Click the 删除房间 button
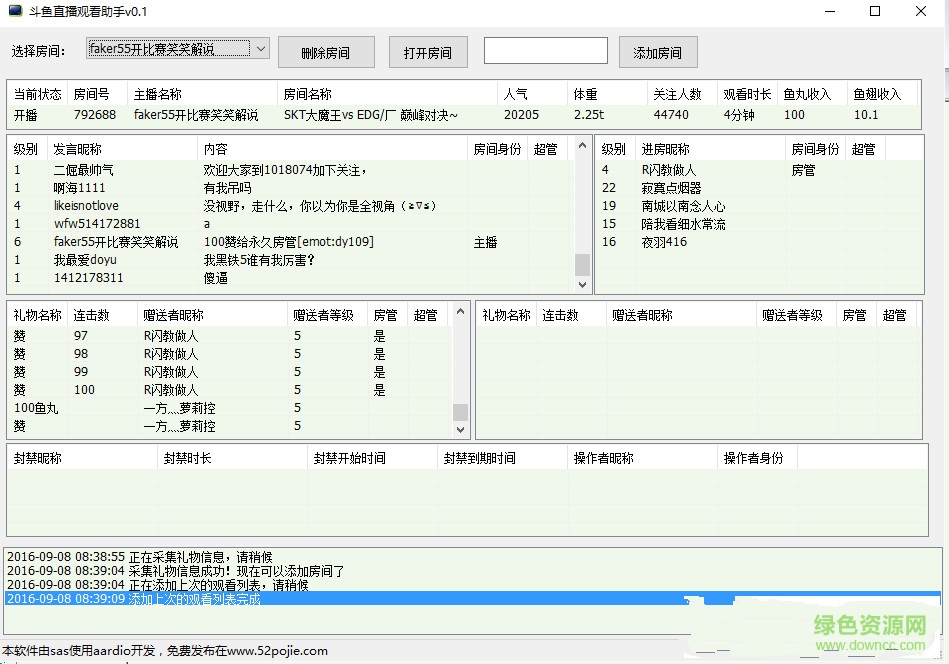This screenshot has width=949, height=664. pos(327,52)
